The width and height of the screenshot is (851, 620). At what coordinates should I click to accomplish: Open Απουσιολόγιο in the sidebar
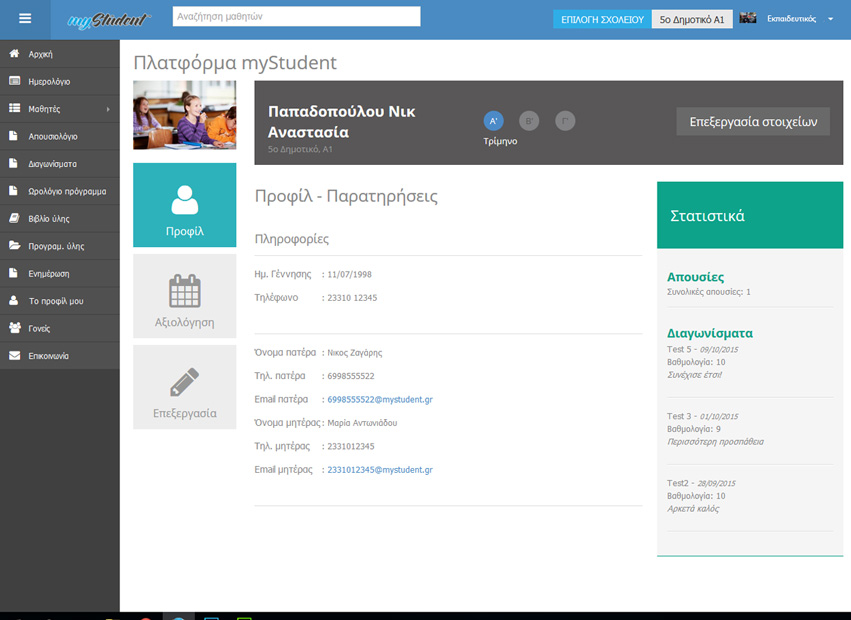point(60,136)
